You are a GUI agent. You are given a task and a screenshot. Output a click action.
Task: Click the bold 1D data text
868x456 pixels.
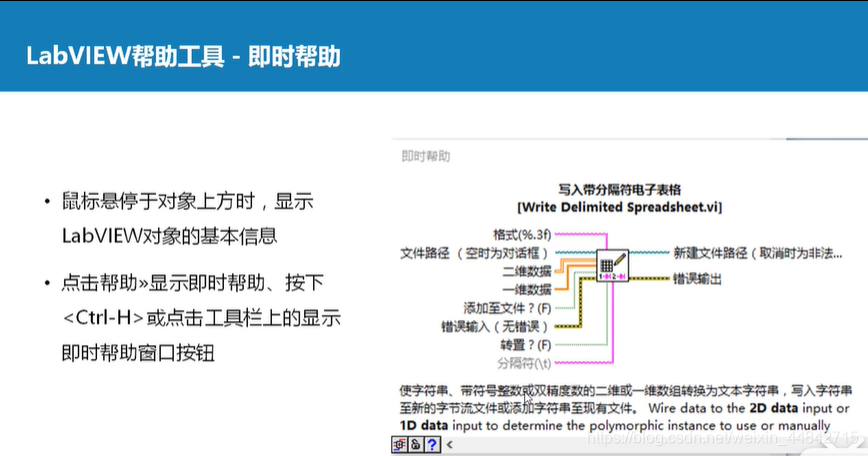tap(424, 426)
